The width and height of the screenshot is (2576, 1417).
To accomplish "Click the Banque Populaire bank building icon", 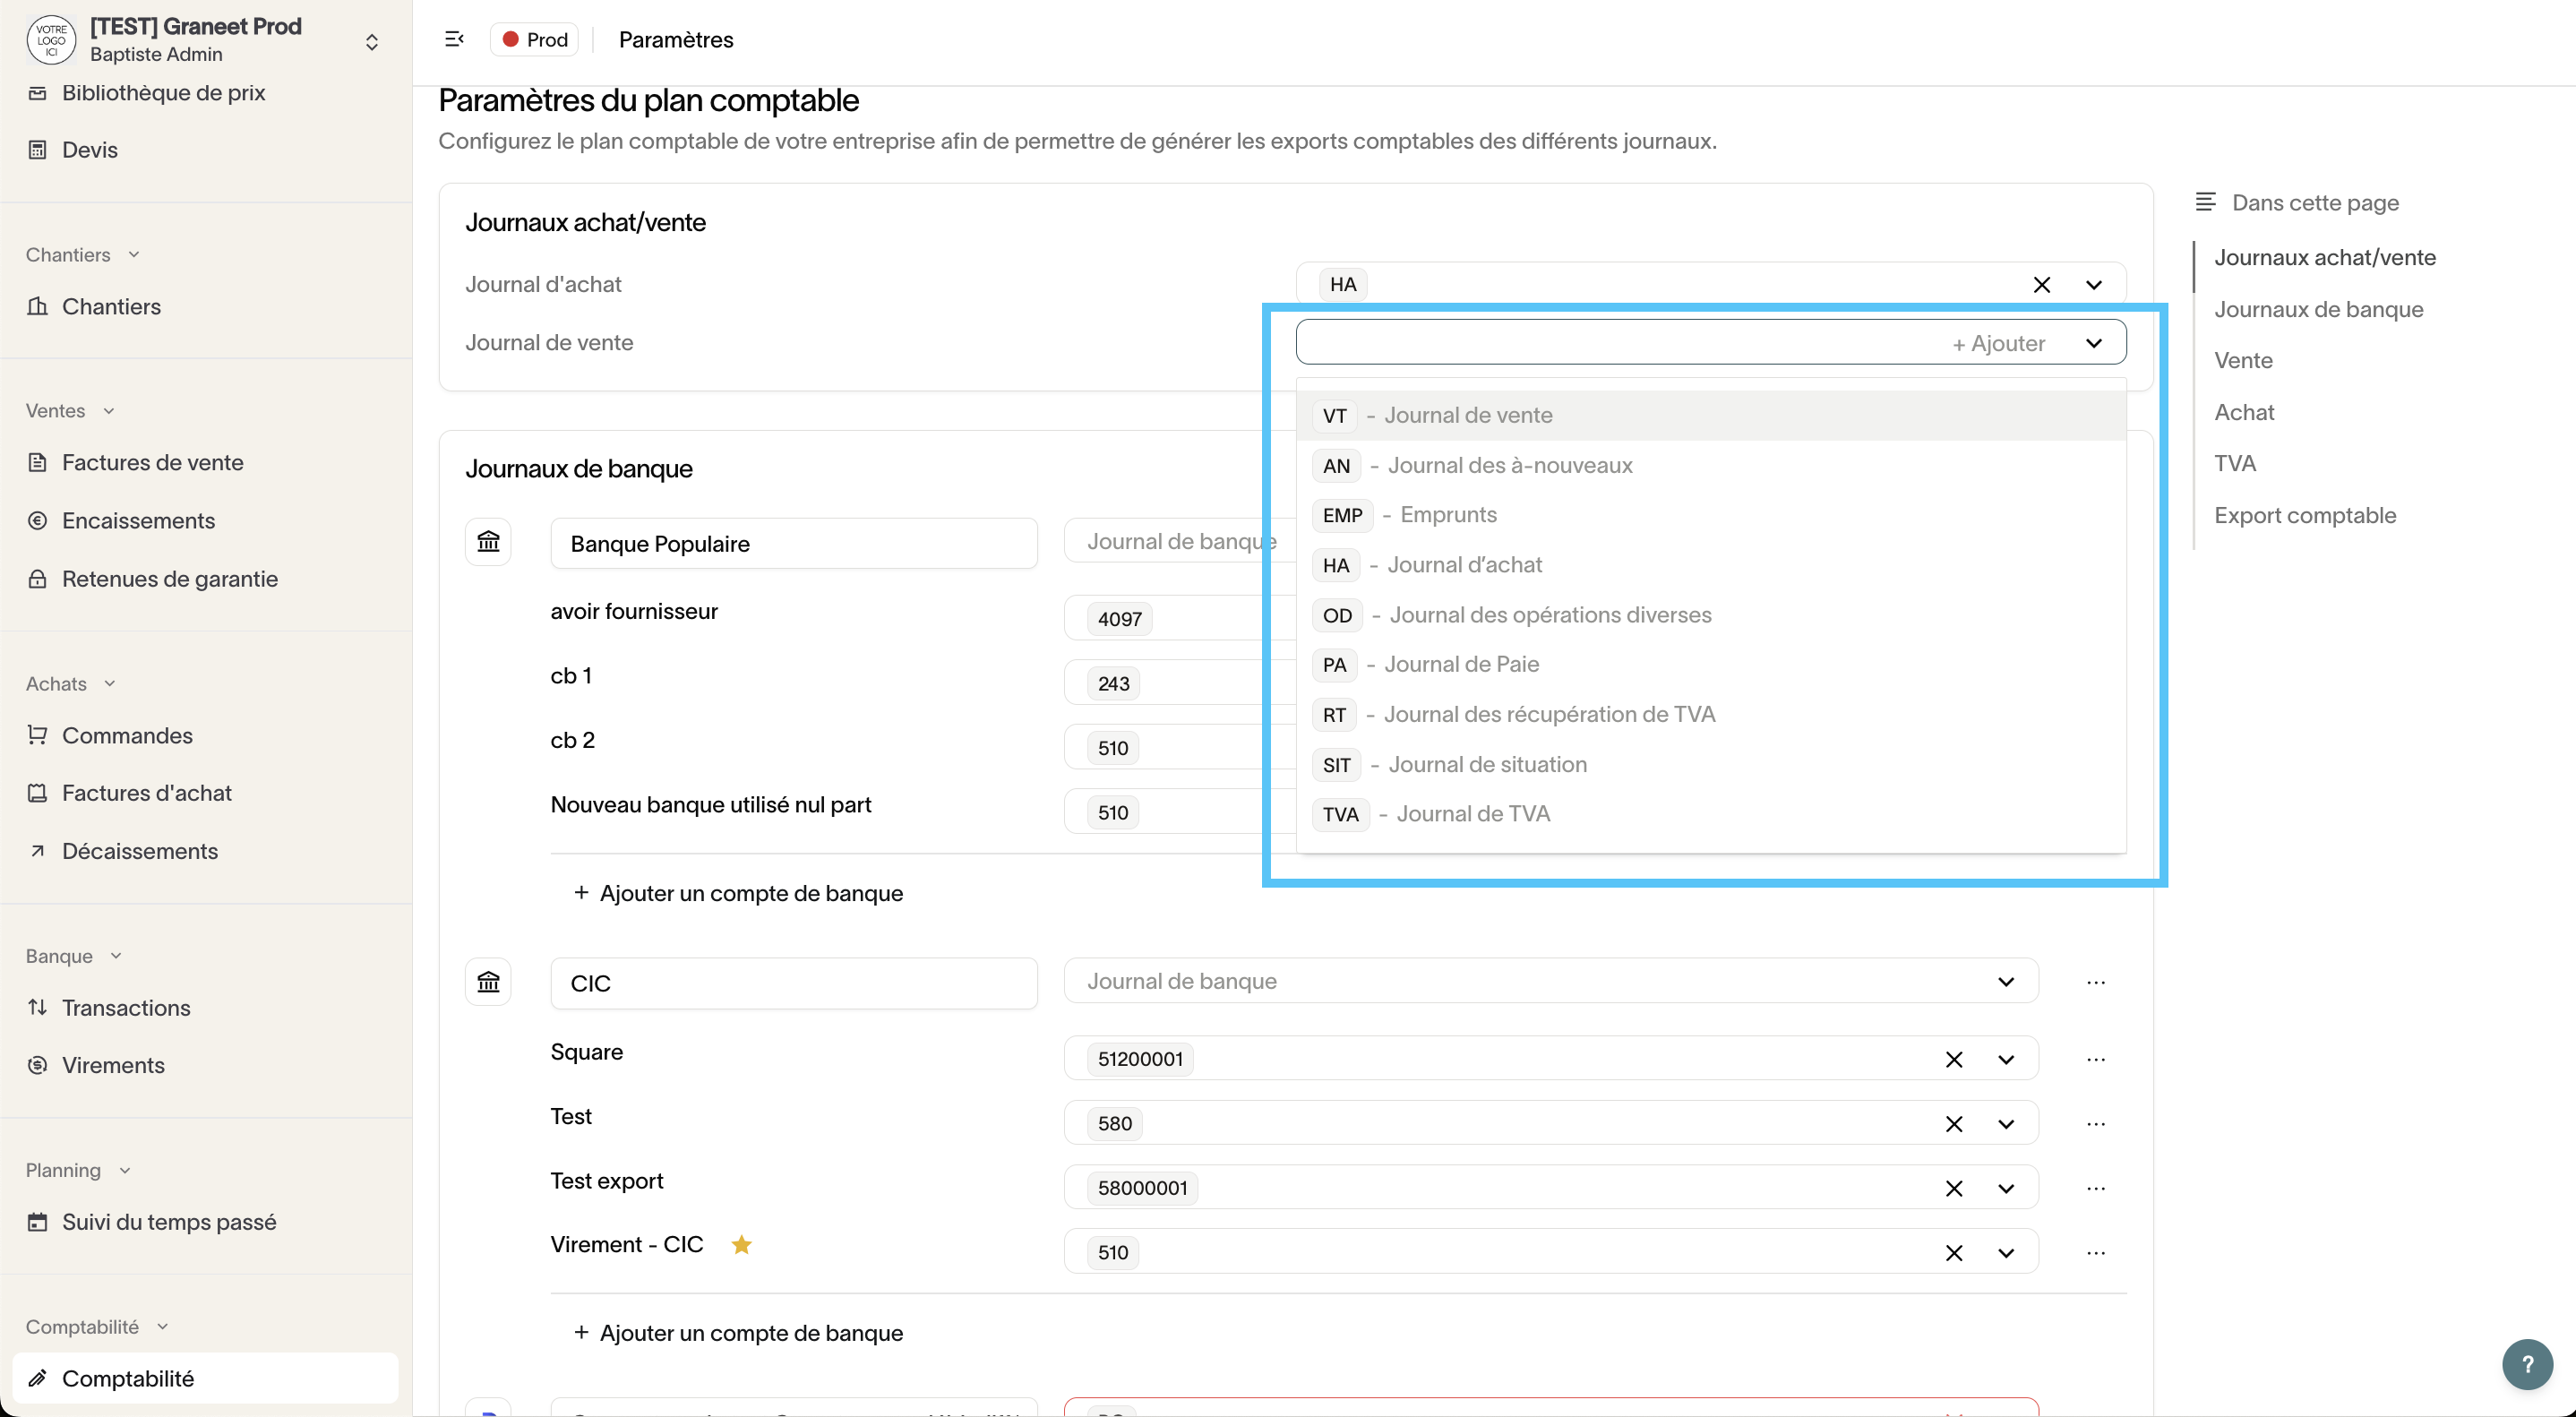I will pos(488,542).
